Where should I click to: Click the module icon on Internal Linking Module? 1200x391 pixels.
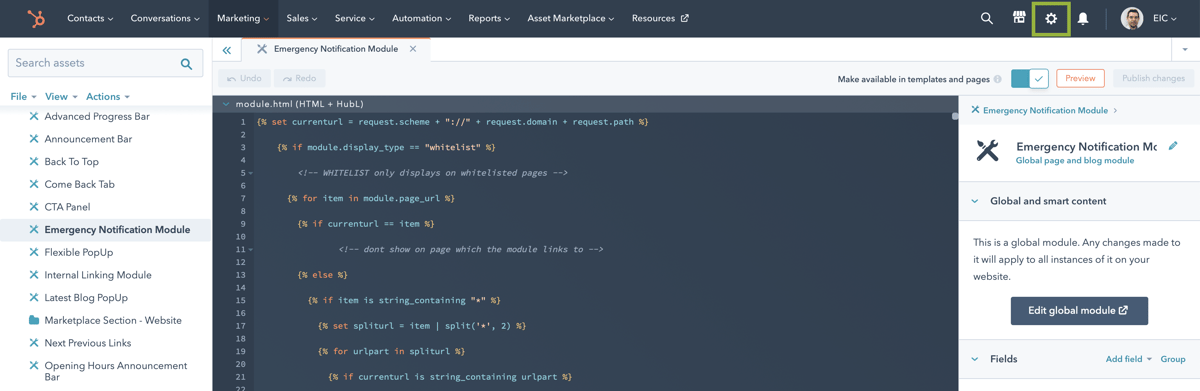pyautogui.click(x=34, y=275)
